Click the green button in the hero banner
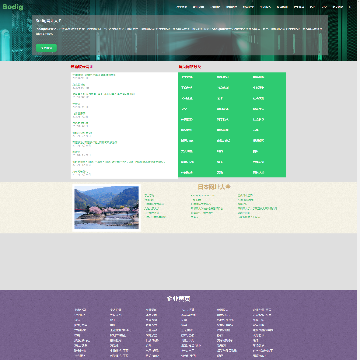360x360 pixels. 46,48
